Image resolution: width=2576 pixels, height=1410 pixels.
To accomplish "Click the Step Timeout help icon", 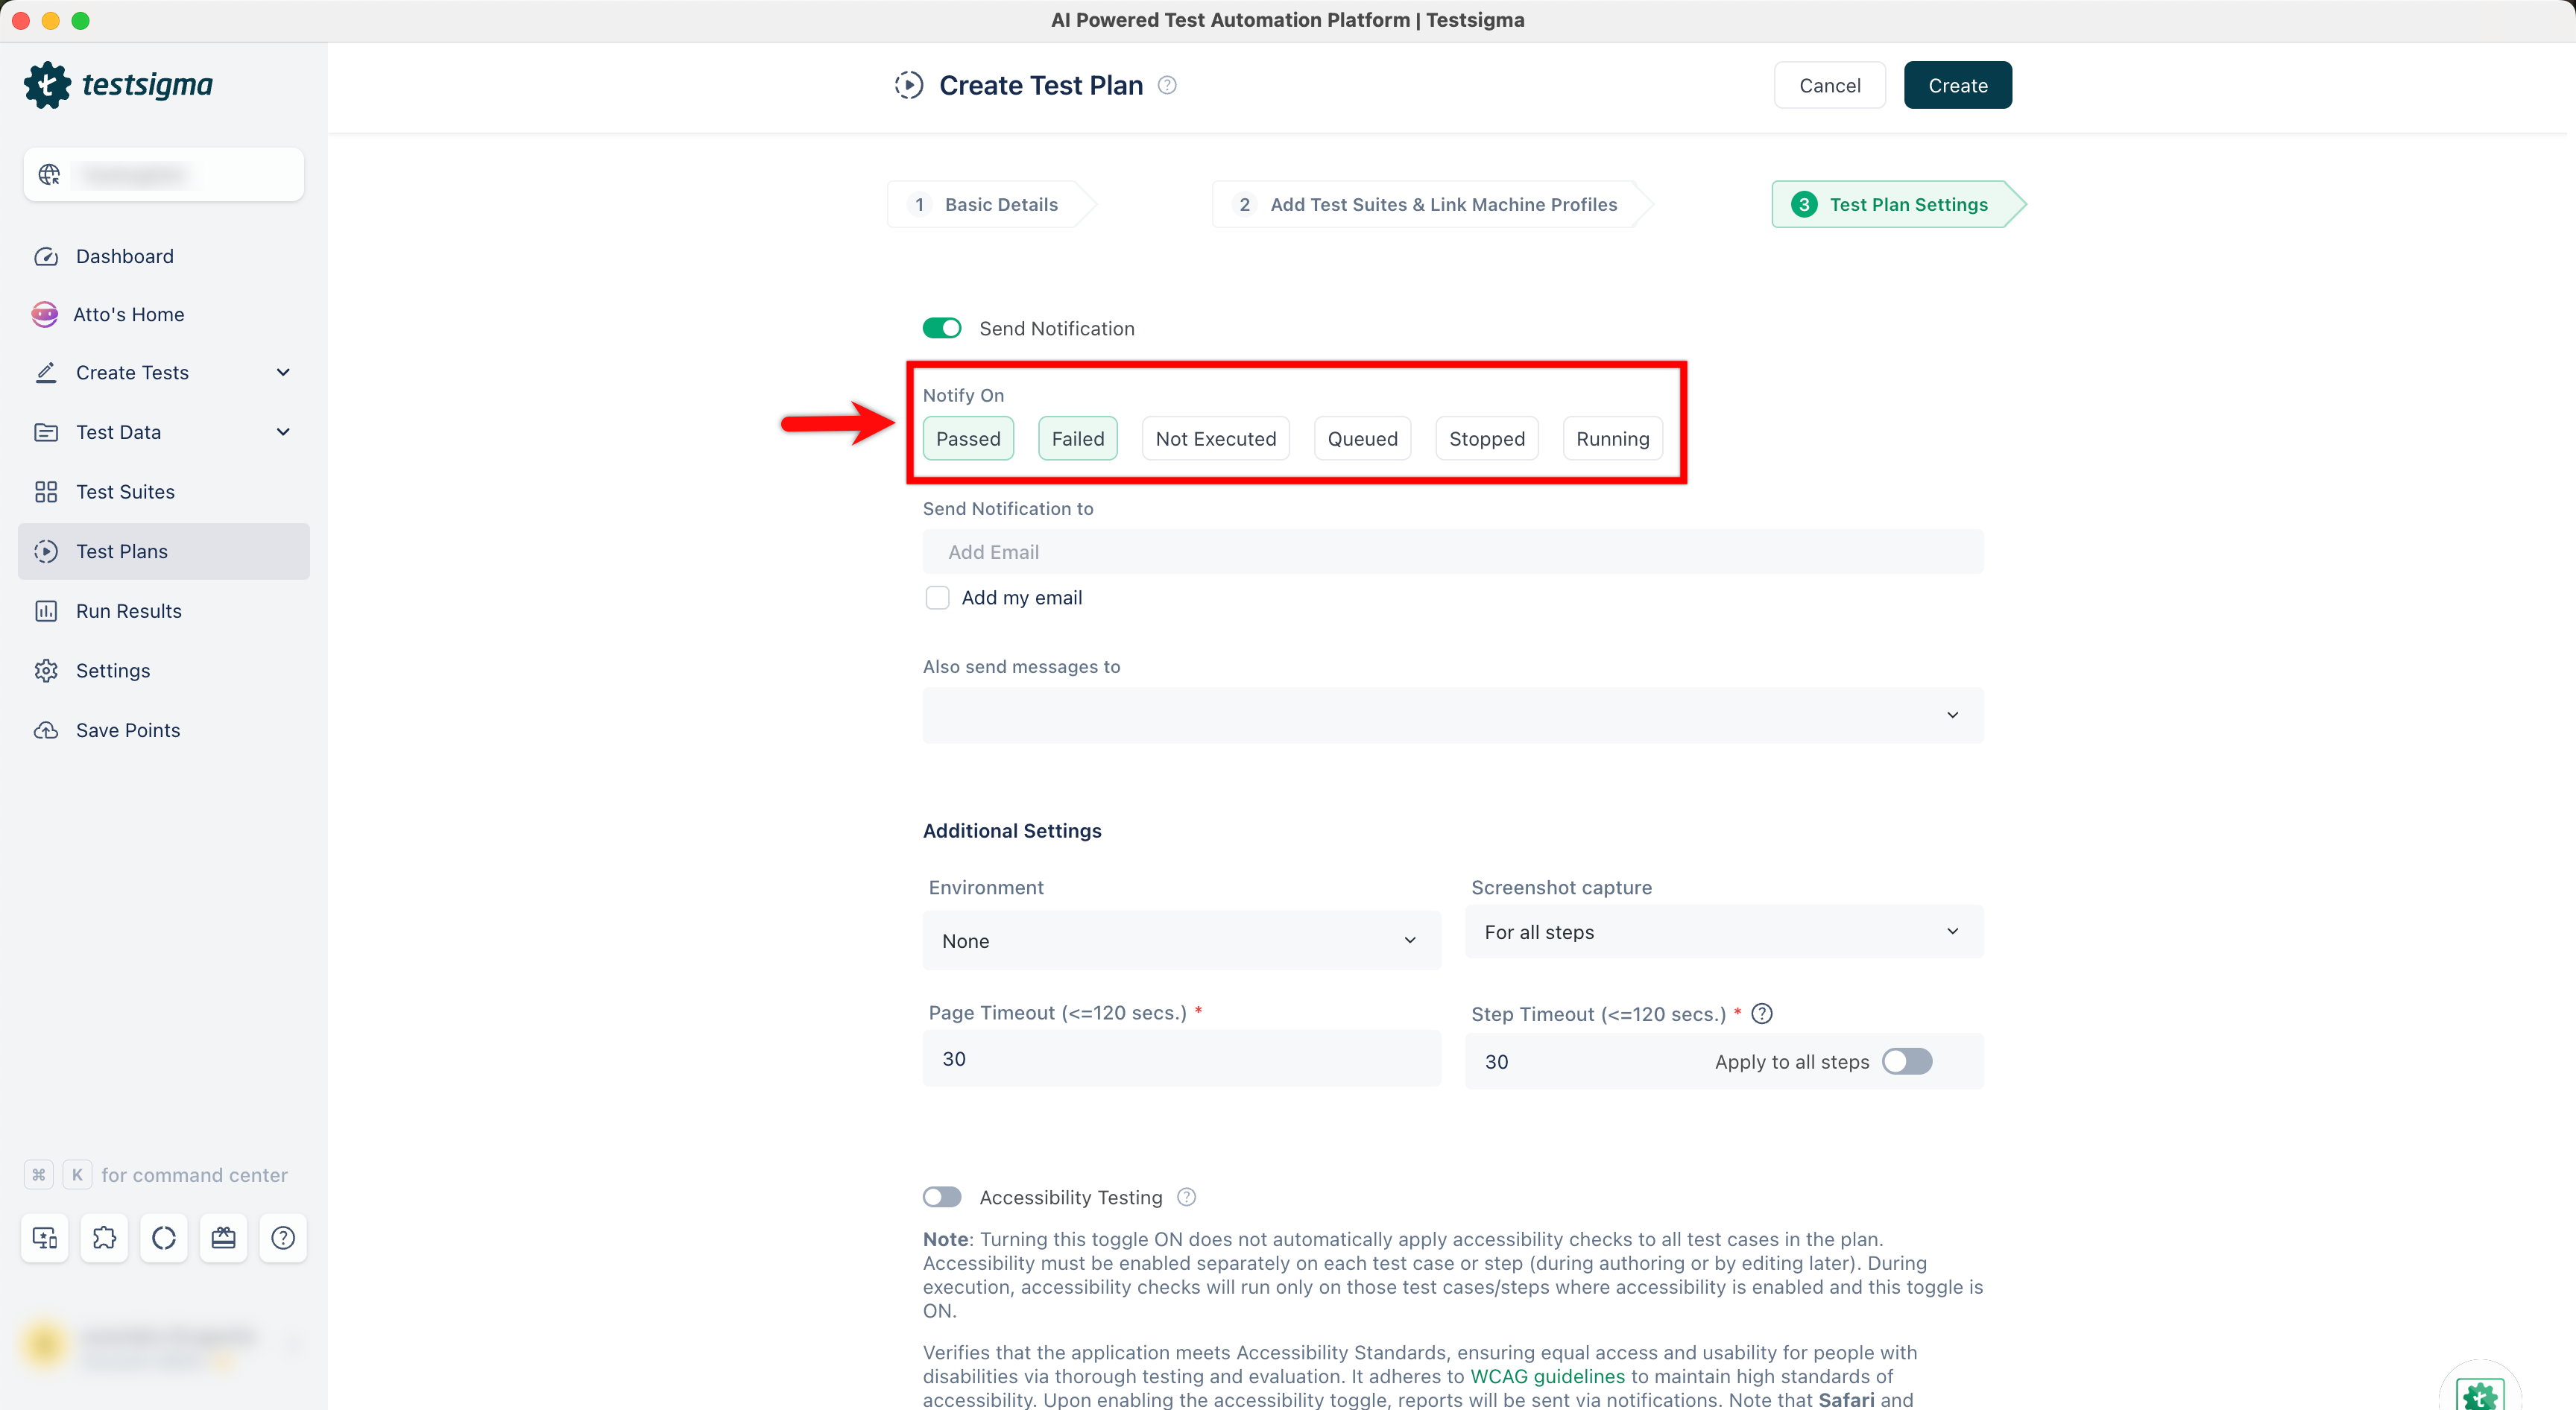I will click(x=1762, y=1014).
